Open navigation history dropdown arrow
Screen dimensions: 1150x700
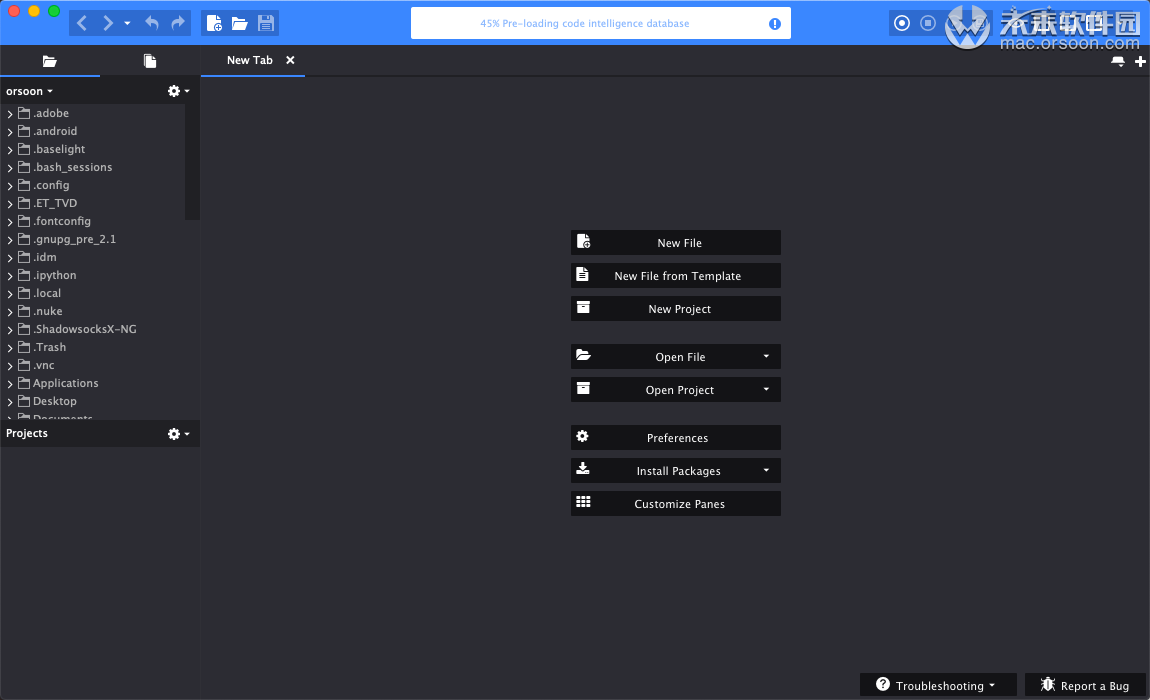[128, 23]
